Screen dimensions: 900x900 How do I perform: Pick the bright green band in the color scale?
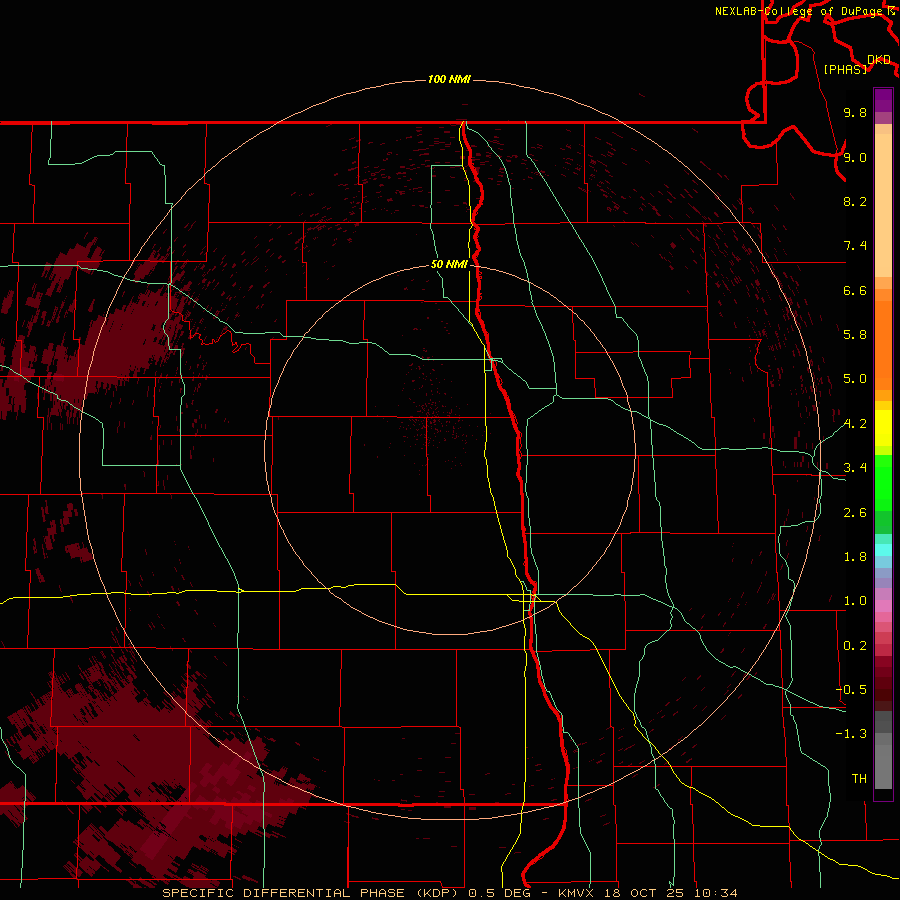coord(883,481)
